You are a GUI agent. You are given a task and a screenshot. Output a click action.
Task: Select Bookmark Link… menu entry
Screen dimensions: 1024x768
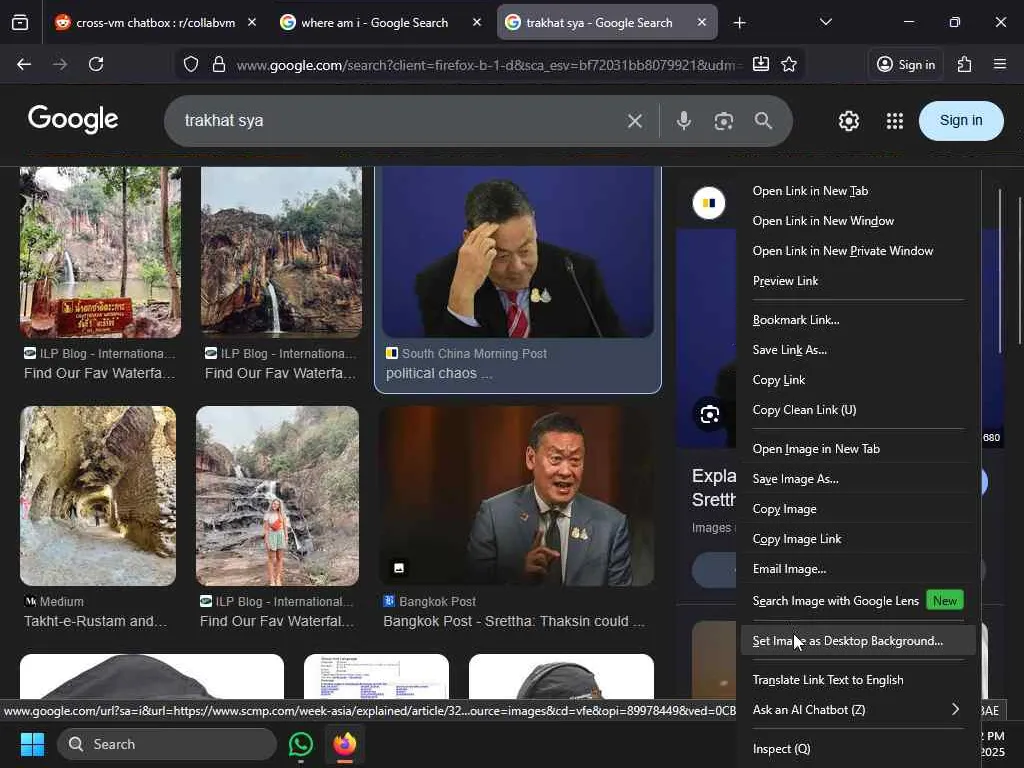(856, 320)
